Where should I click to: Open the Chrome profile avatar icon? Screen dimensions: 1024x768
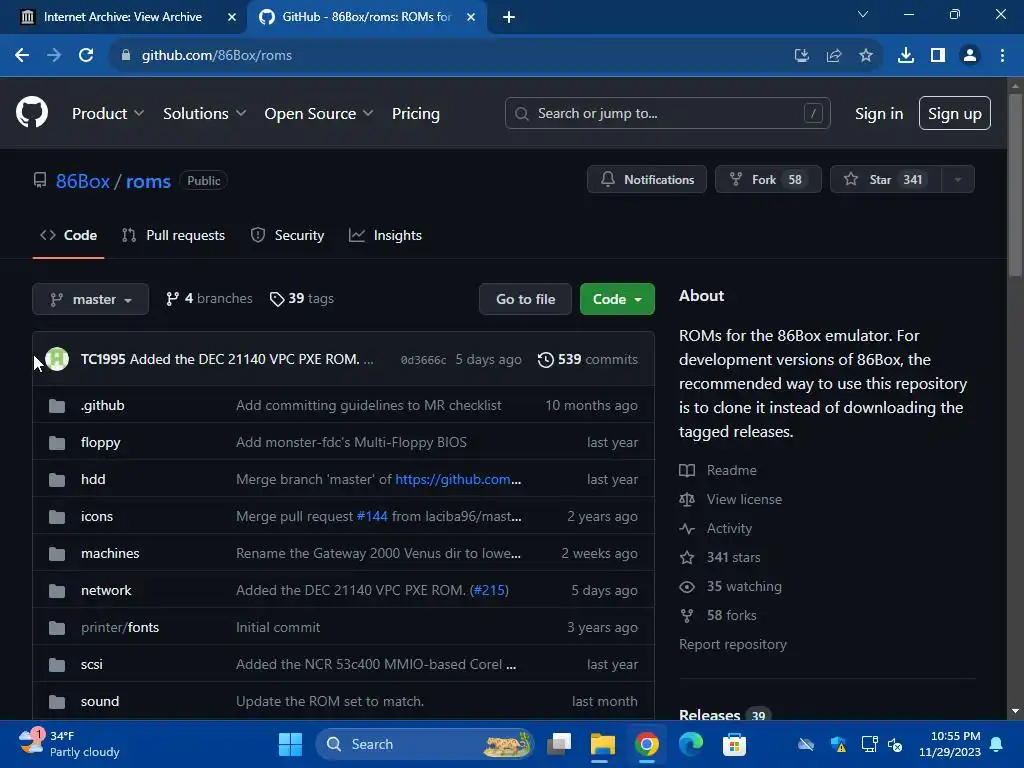point(970,56)
